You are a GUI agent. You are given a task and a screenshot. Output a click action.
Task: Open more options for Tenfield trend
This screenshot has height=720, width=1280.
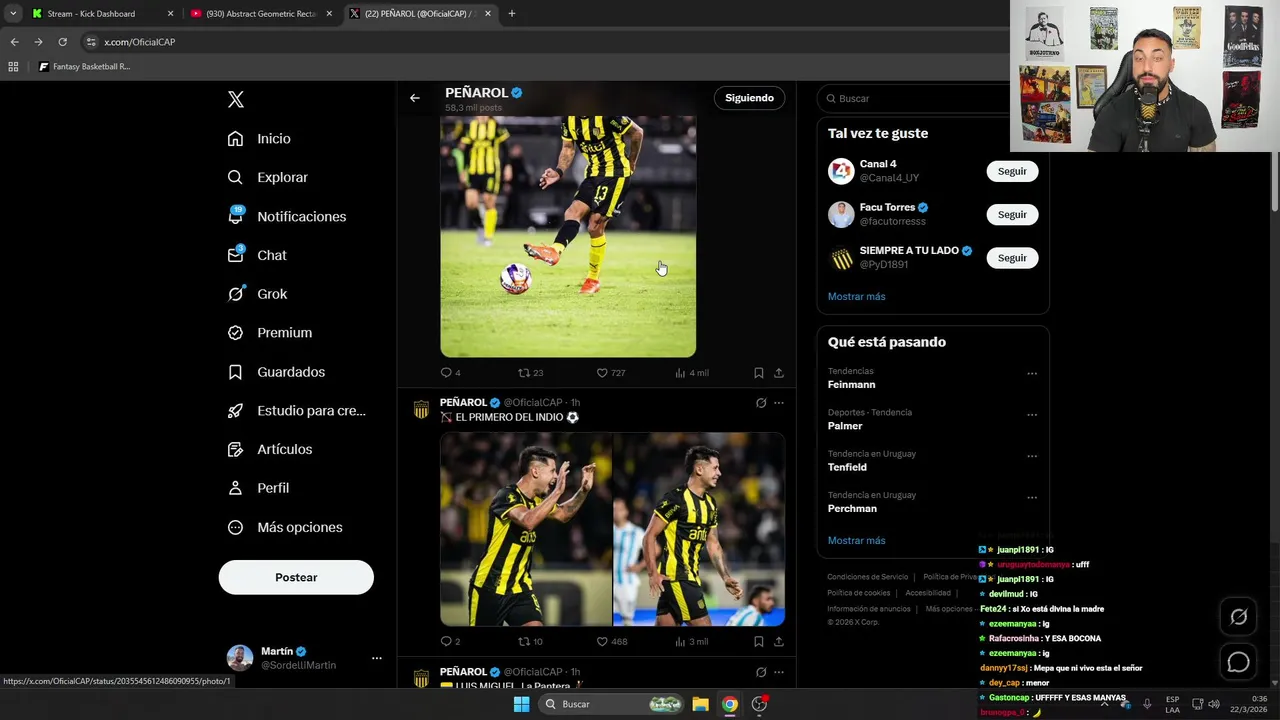click(x=1031, y=456)
